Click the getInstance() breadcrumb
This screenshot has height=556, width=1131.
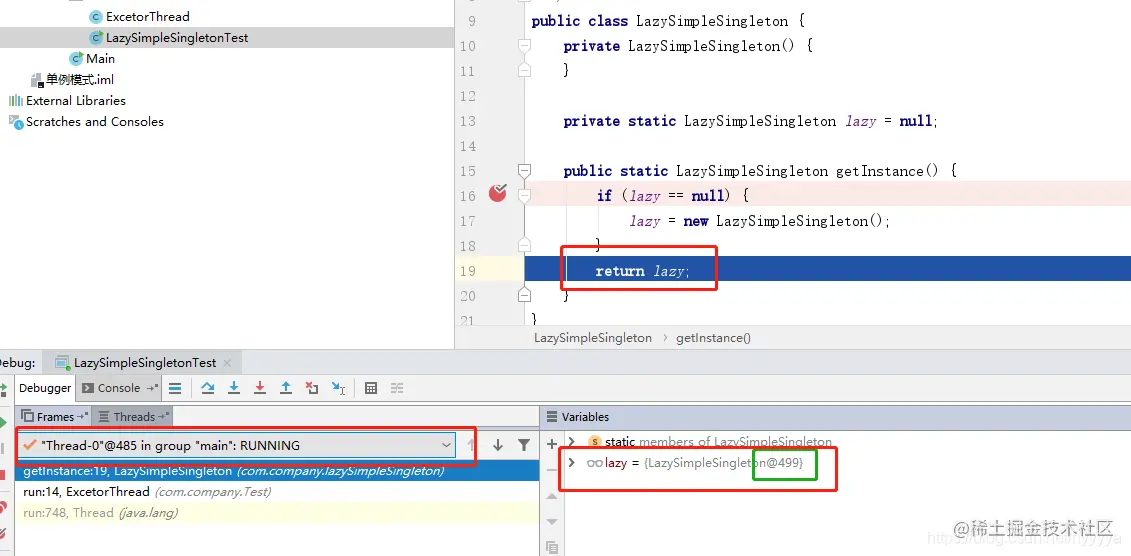[x=713, y=337]
